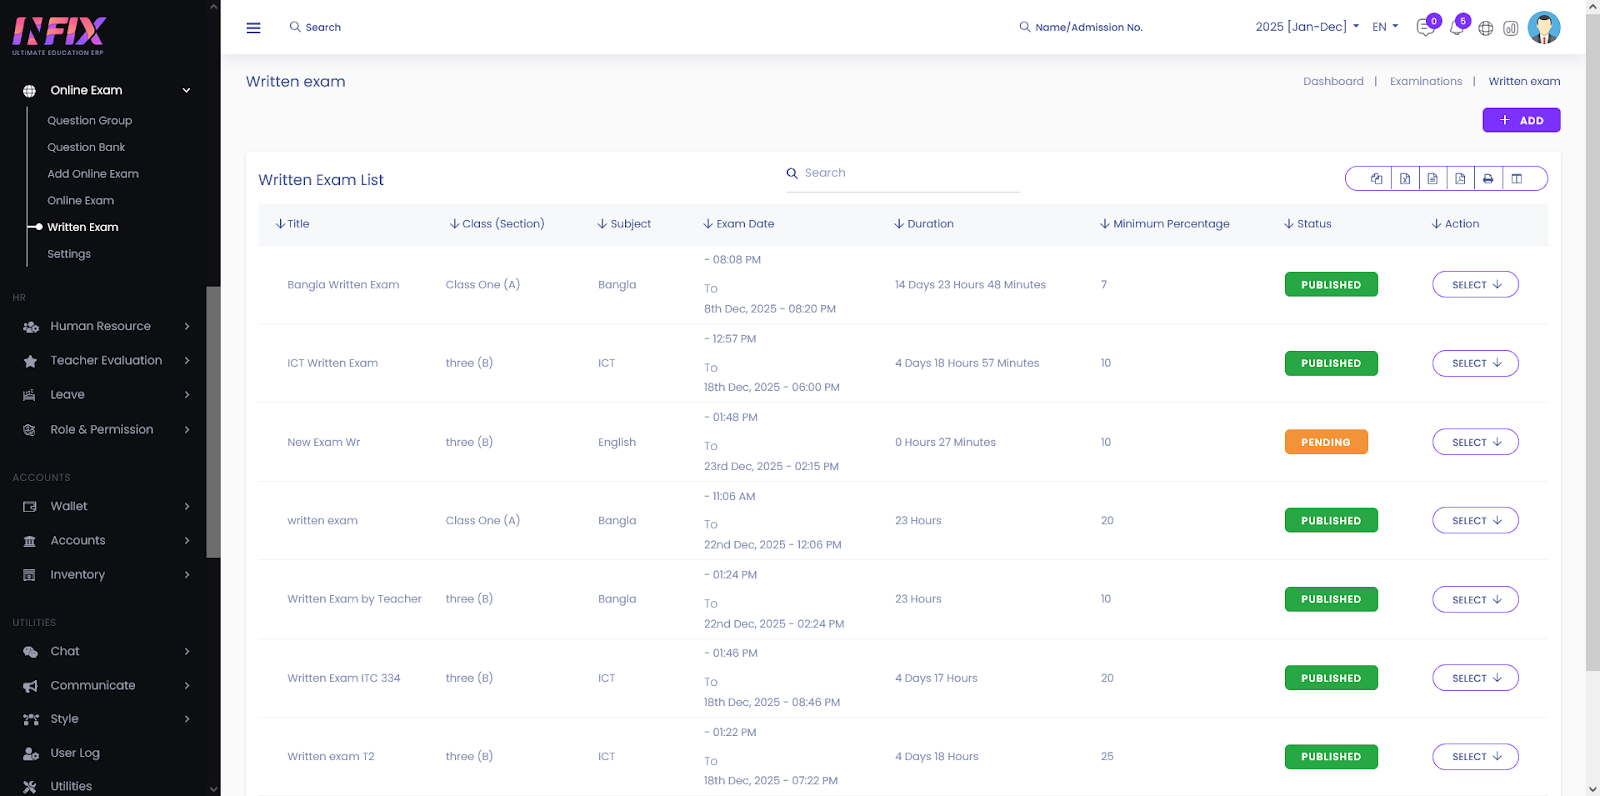Toggle the hamburger sidebar menu
Viewport: 1600px width, 796px height.
(253, 28)
